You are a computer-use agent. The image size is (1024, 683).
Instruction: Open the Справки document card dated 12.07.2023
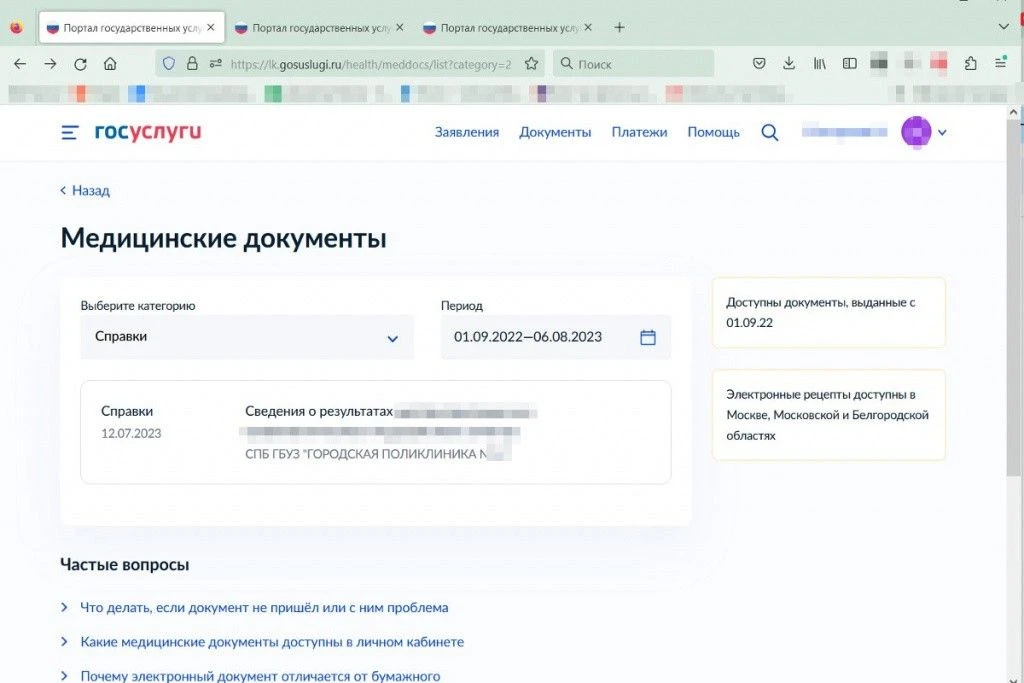pos(376,432)
